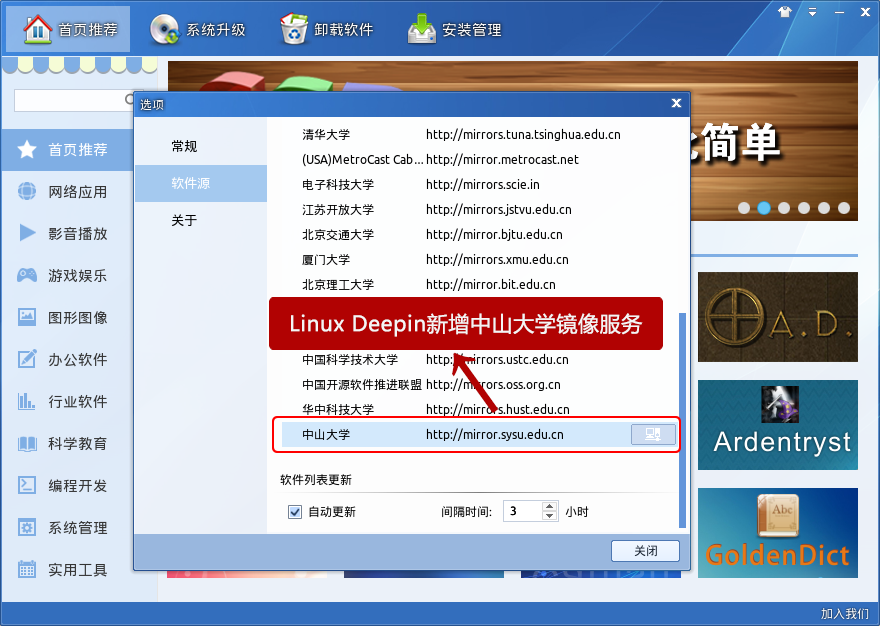Select the 中国科学技术大学 mirror row
Screen dimensions: 880x626
[x=480, y=360]
